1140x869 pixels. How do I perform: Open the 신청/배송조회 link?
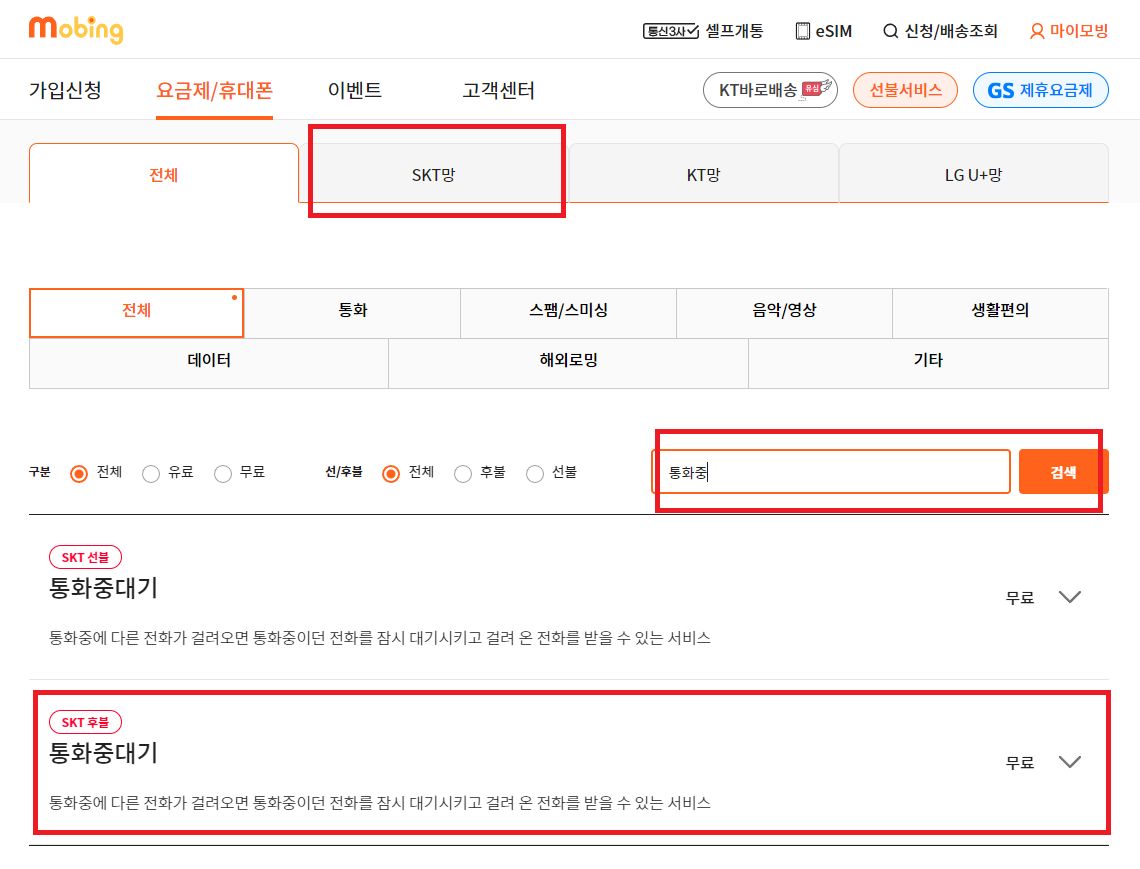950,31
